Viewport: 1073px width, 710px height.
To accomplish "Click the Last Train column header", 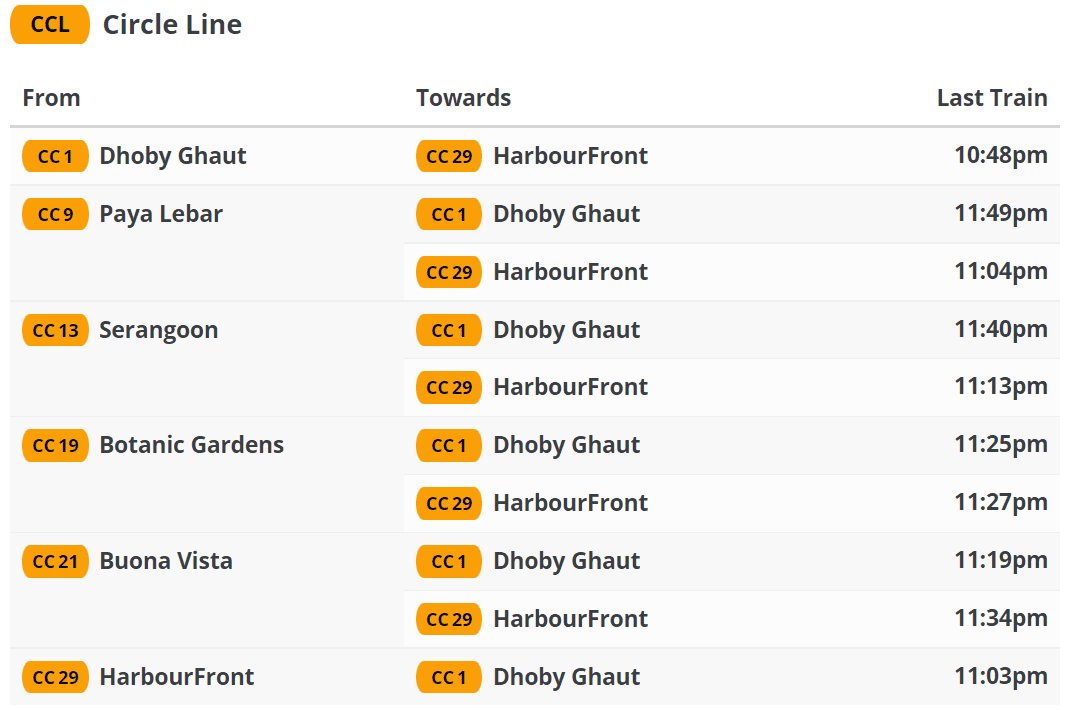I will pos(991,98).
